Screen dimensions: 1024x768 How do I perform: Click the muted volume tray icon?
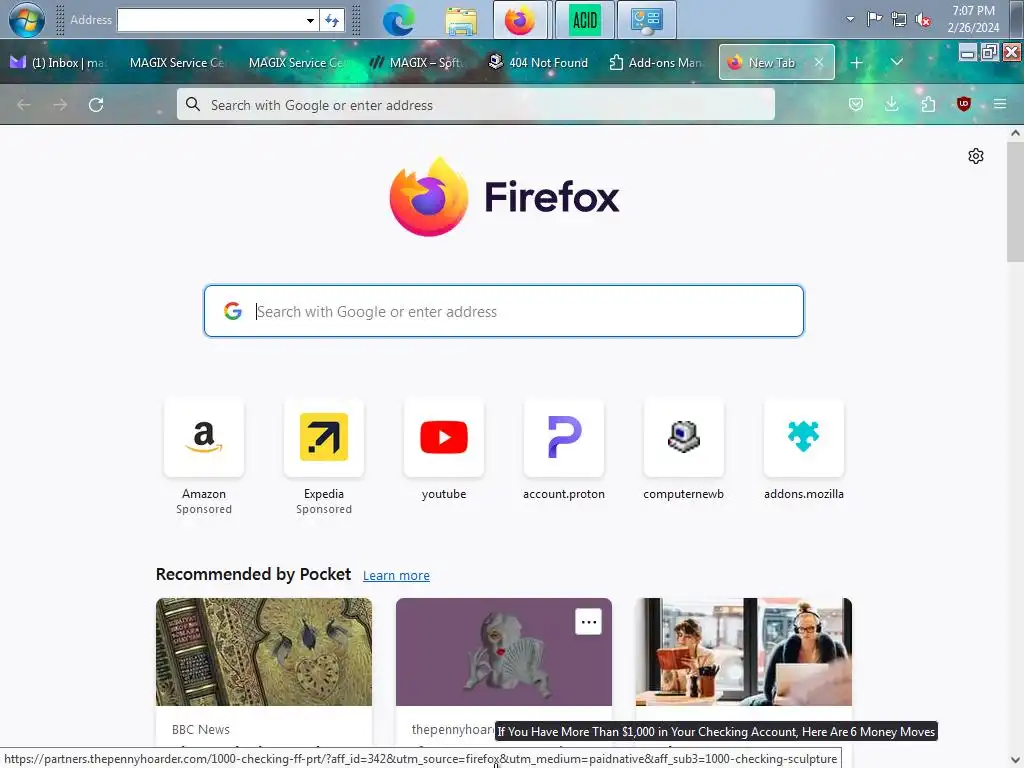923,20
